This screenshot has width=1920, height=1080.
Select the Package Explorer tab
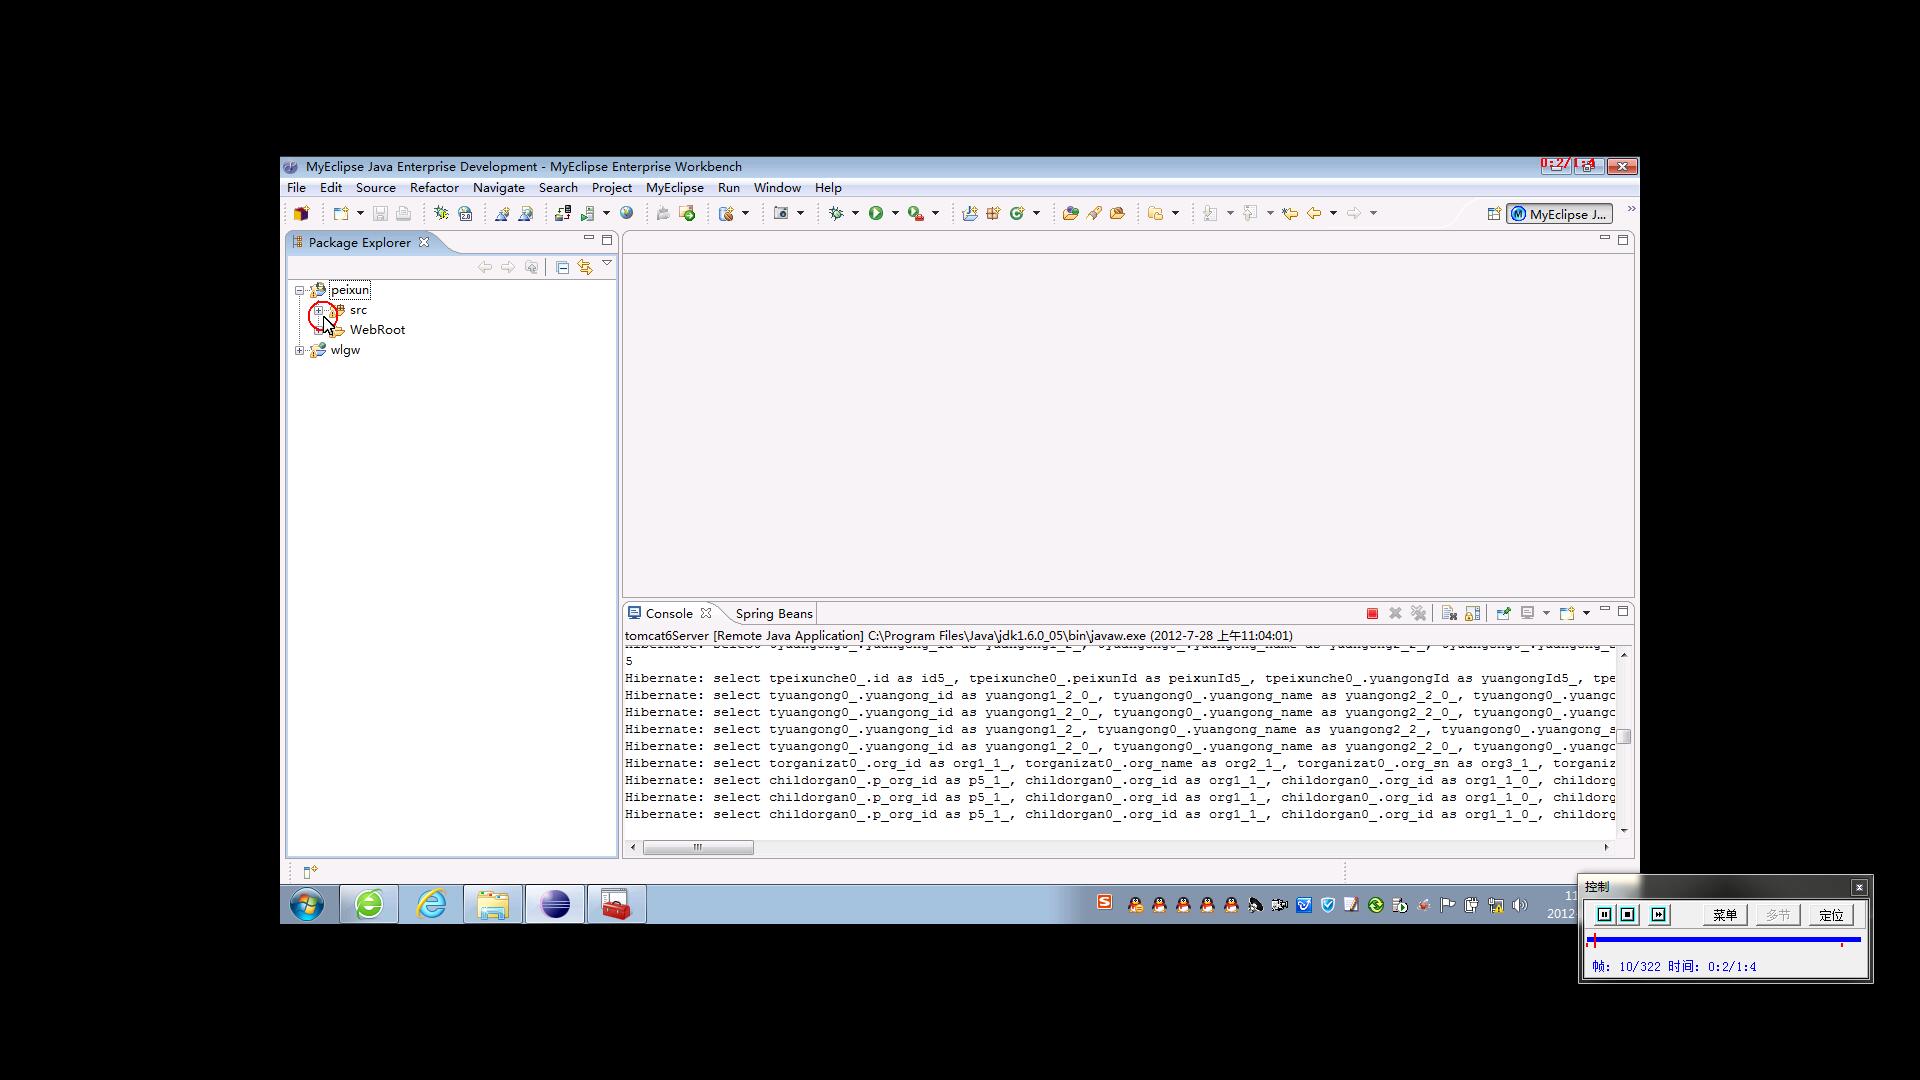(x=359, y=242)
